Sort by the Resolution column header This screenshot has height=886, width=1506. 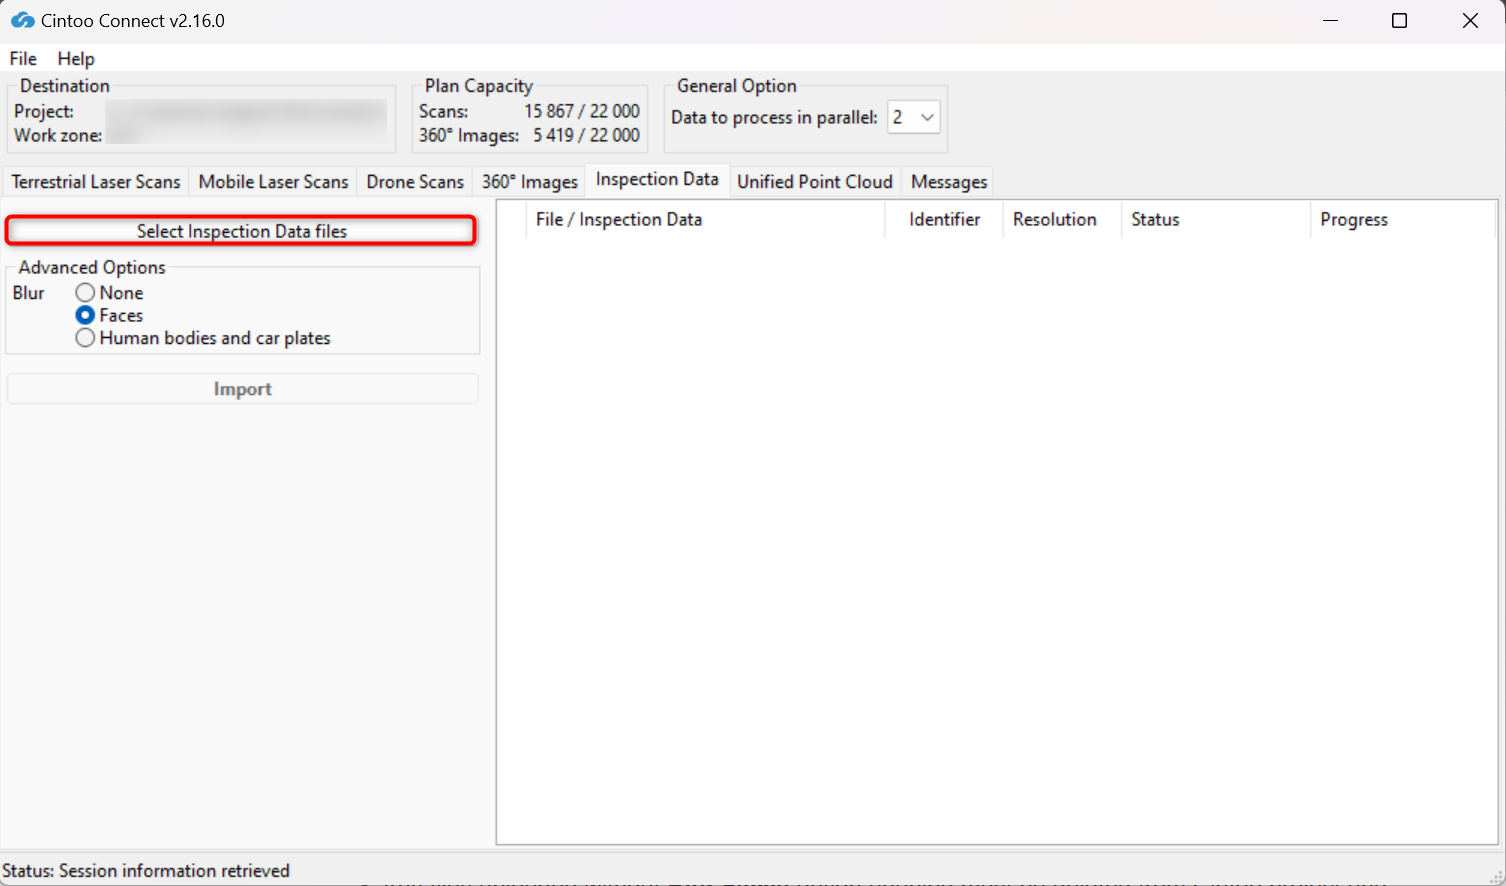1062,220
